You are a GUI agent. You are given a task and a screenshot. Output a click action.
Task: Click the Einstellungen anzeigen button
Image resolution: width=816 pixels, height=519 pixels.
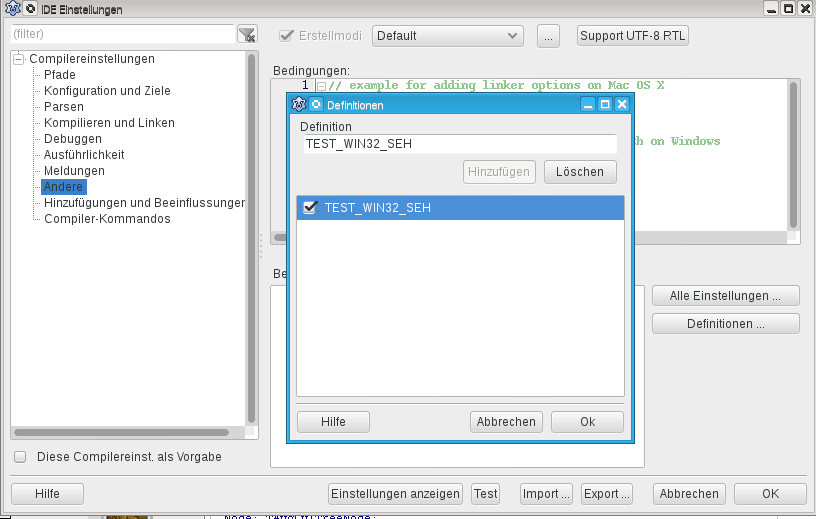coord(396,494)
